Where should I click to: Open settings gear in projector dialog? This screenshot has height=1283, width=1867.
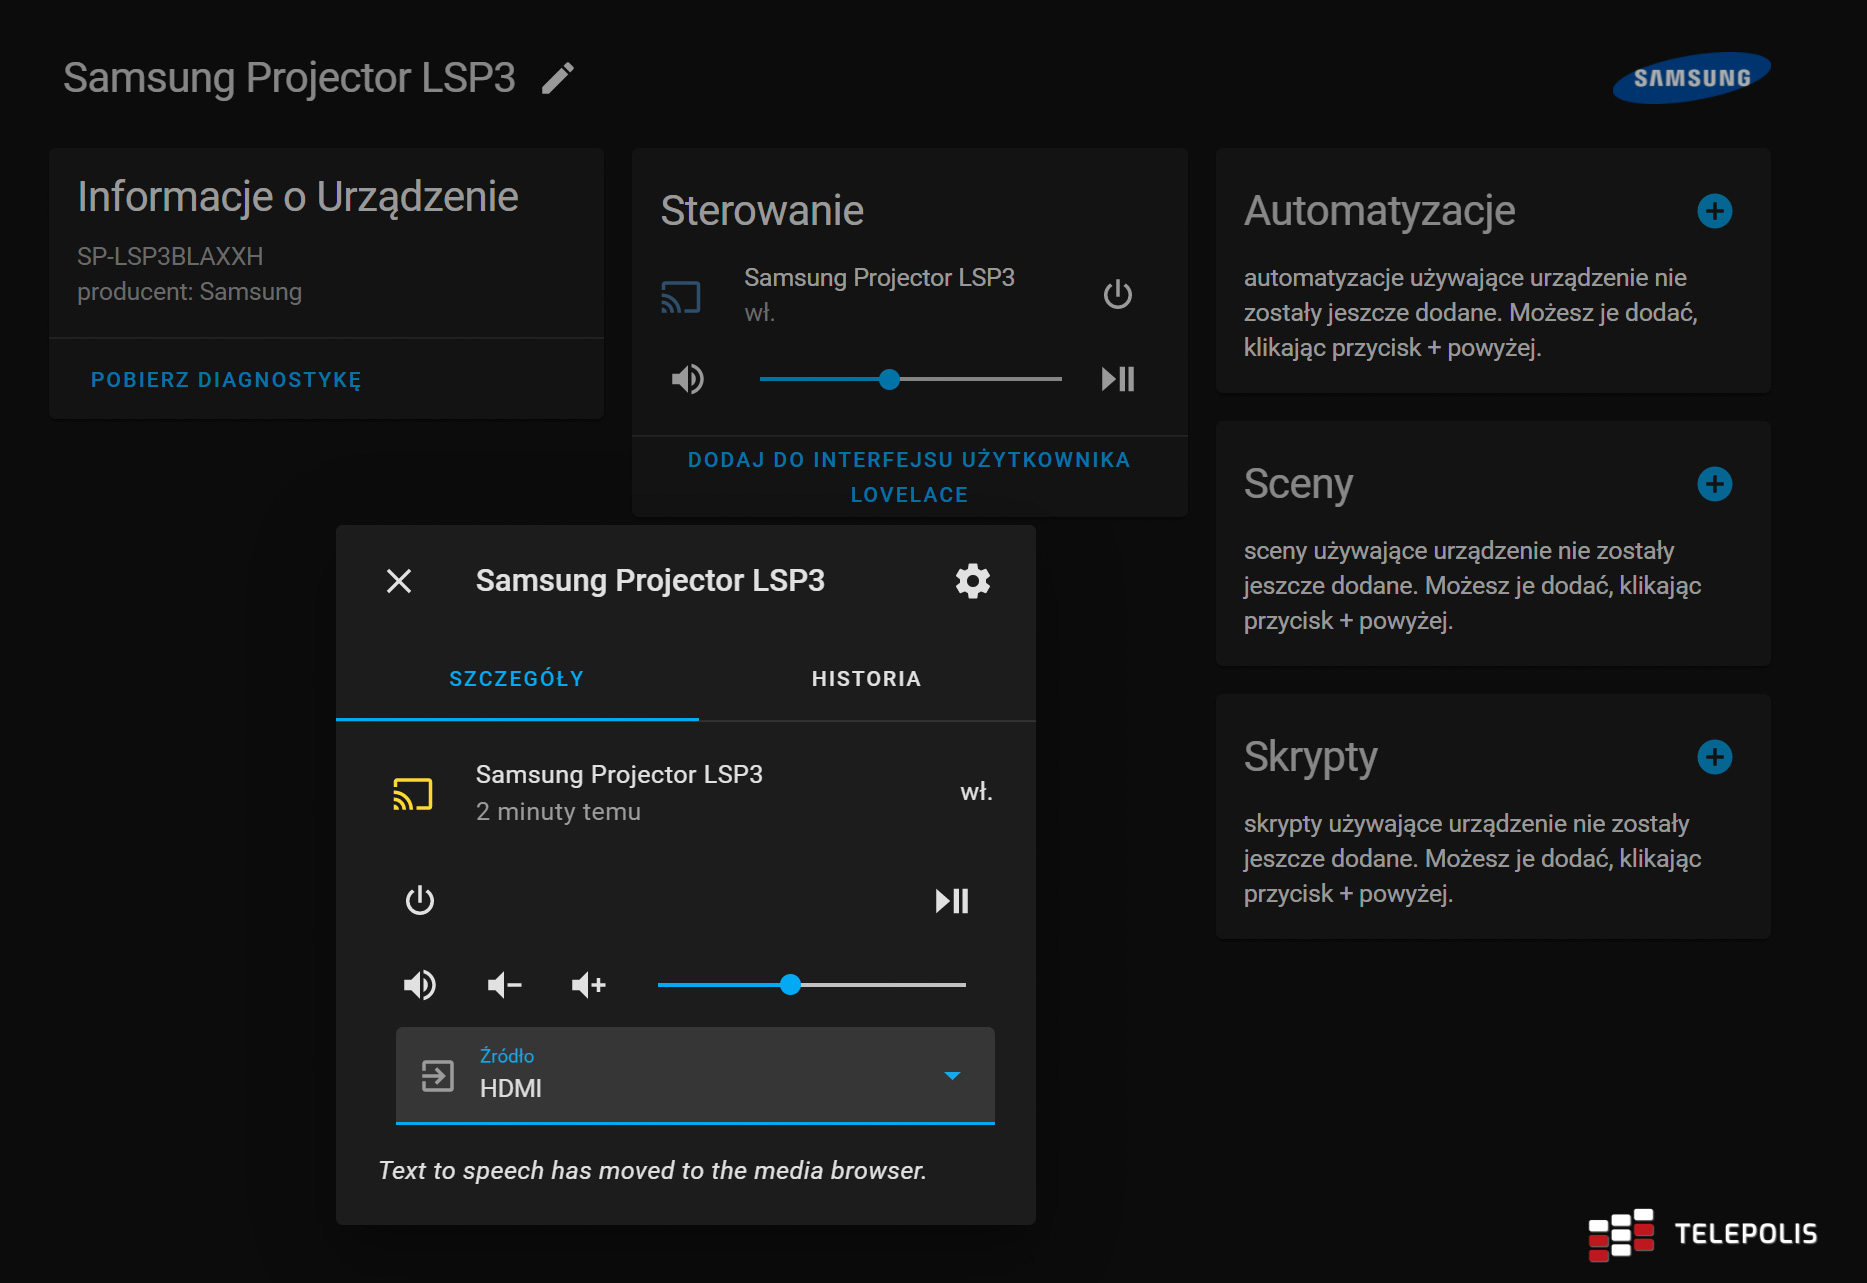pyautogui.click(x=972, y=581)
